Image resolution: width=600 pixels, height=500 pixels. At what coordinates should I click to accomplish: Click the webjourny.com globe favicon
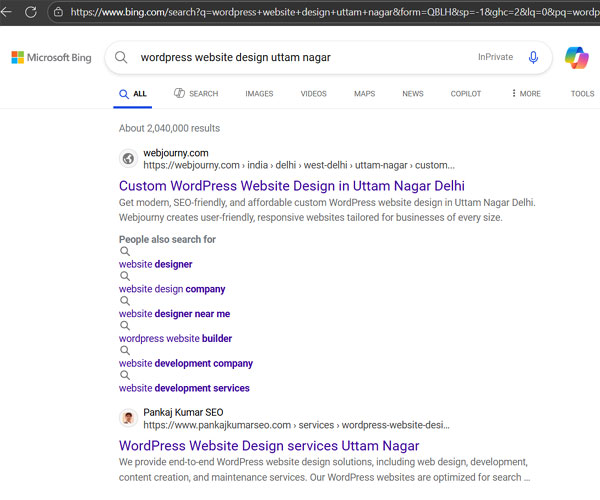point(128,159)
